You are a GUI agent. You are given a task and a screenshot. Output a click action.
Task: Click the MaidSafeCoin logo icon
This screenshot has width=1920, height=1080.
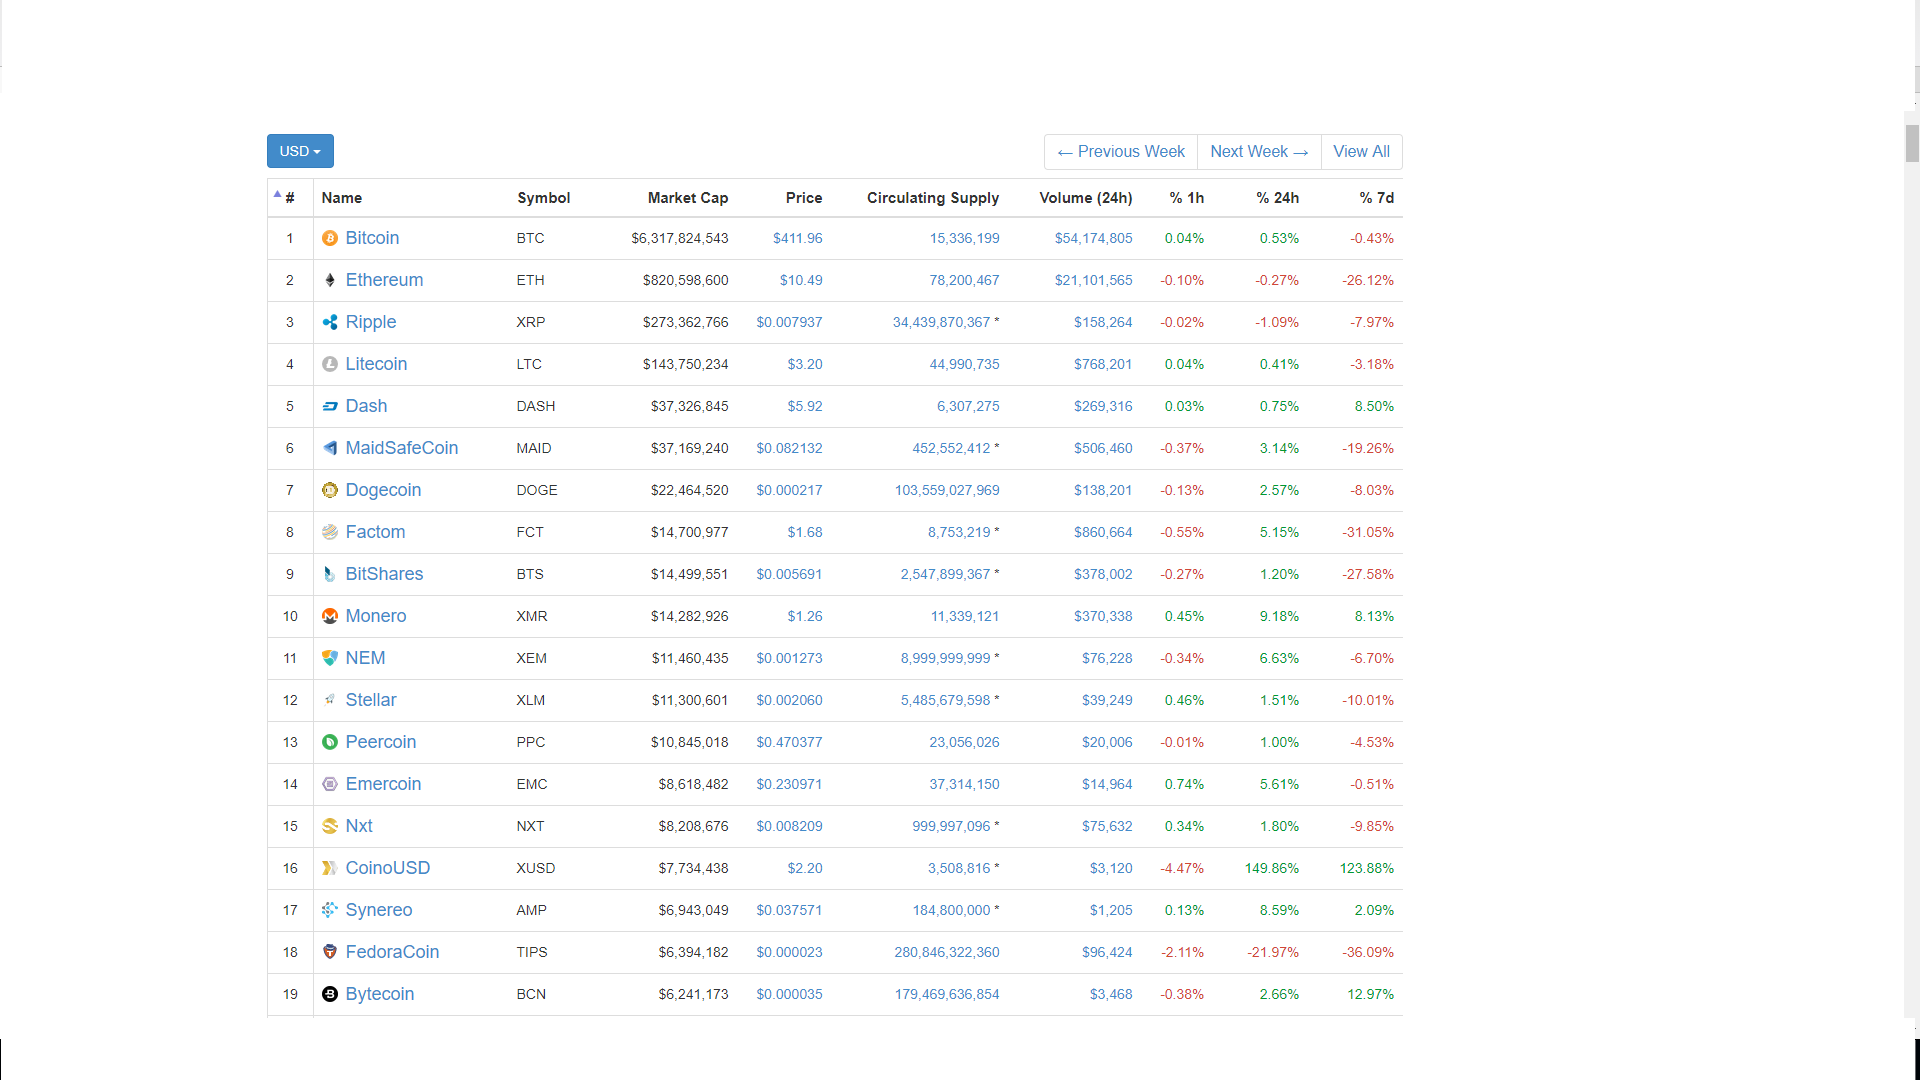click(x=330, y=448)
